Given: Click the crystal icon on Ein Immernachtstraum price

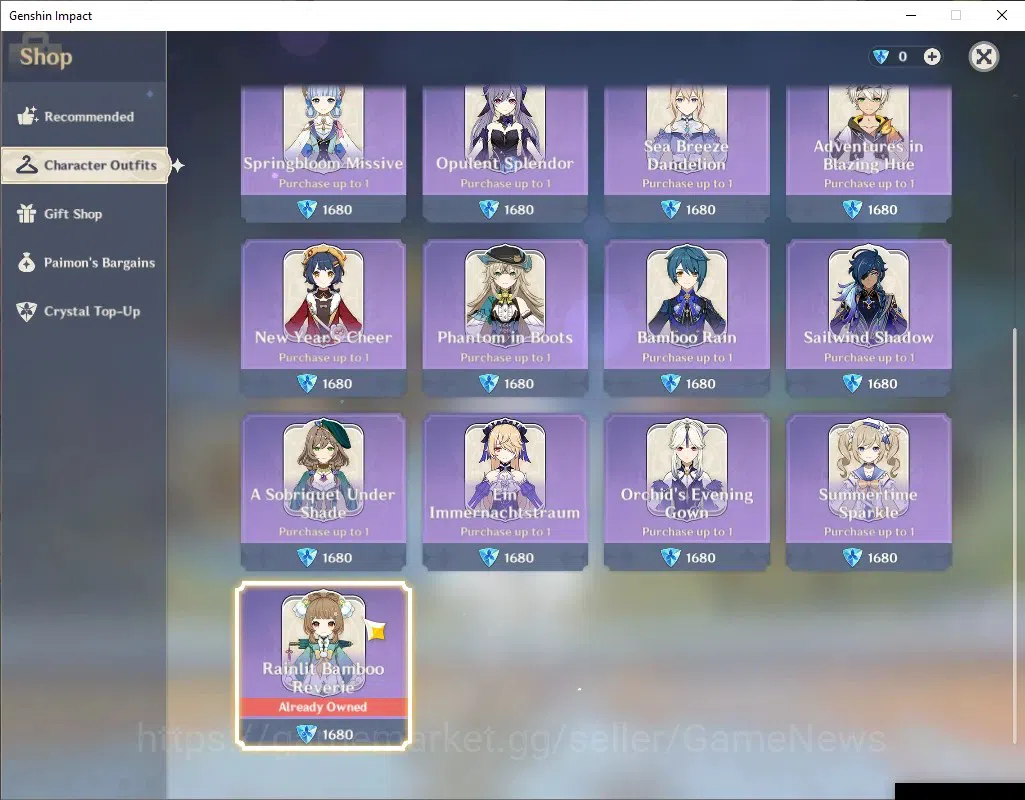Looking at the screenshot, I should [x=488, y=557].
